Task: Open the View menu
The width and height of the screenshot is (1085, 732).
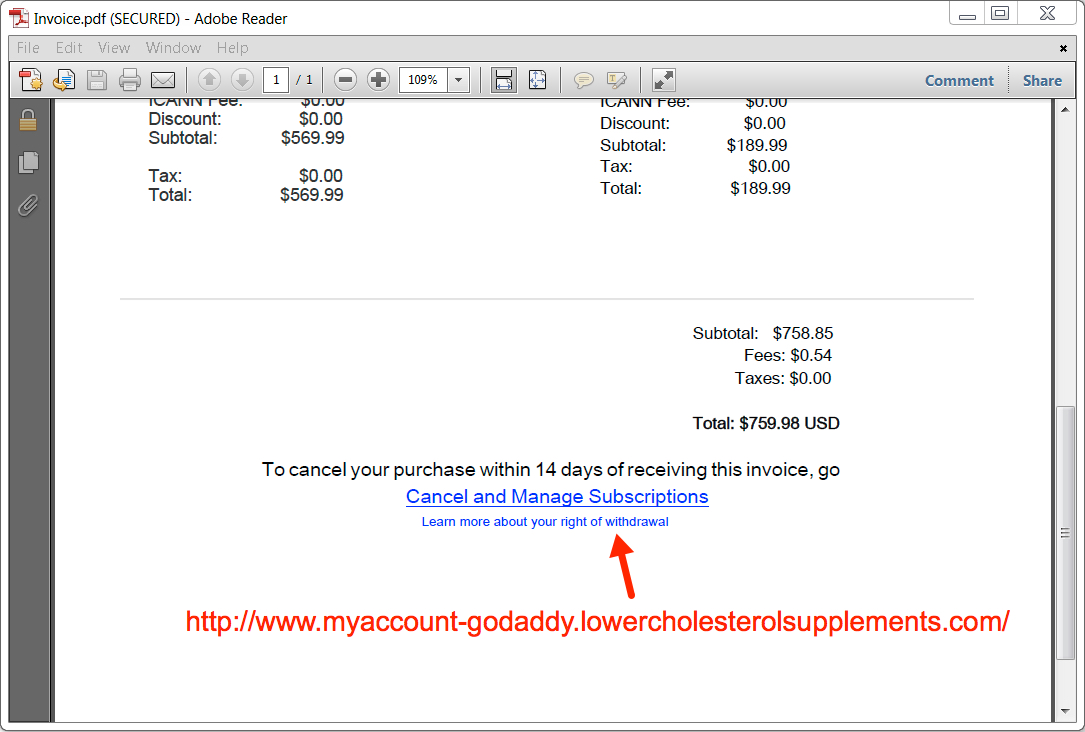Action: 113,48
